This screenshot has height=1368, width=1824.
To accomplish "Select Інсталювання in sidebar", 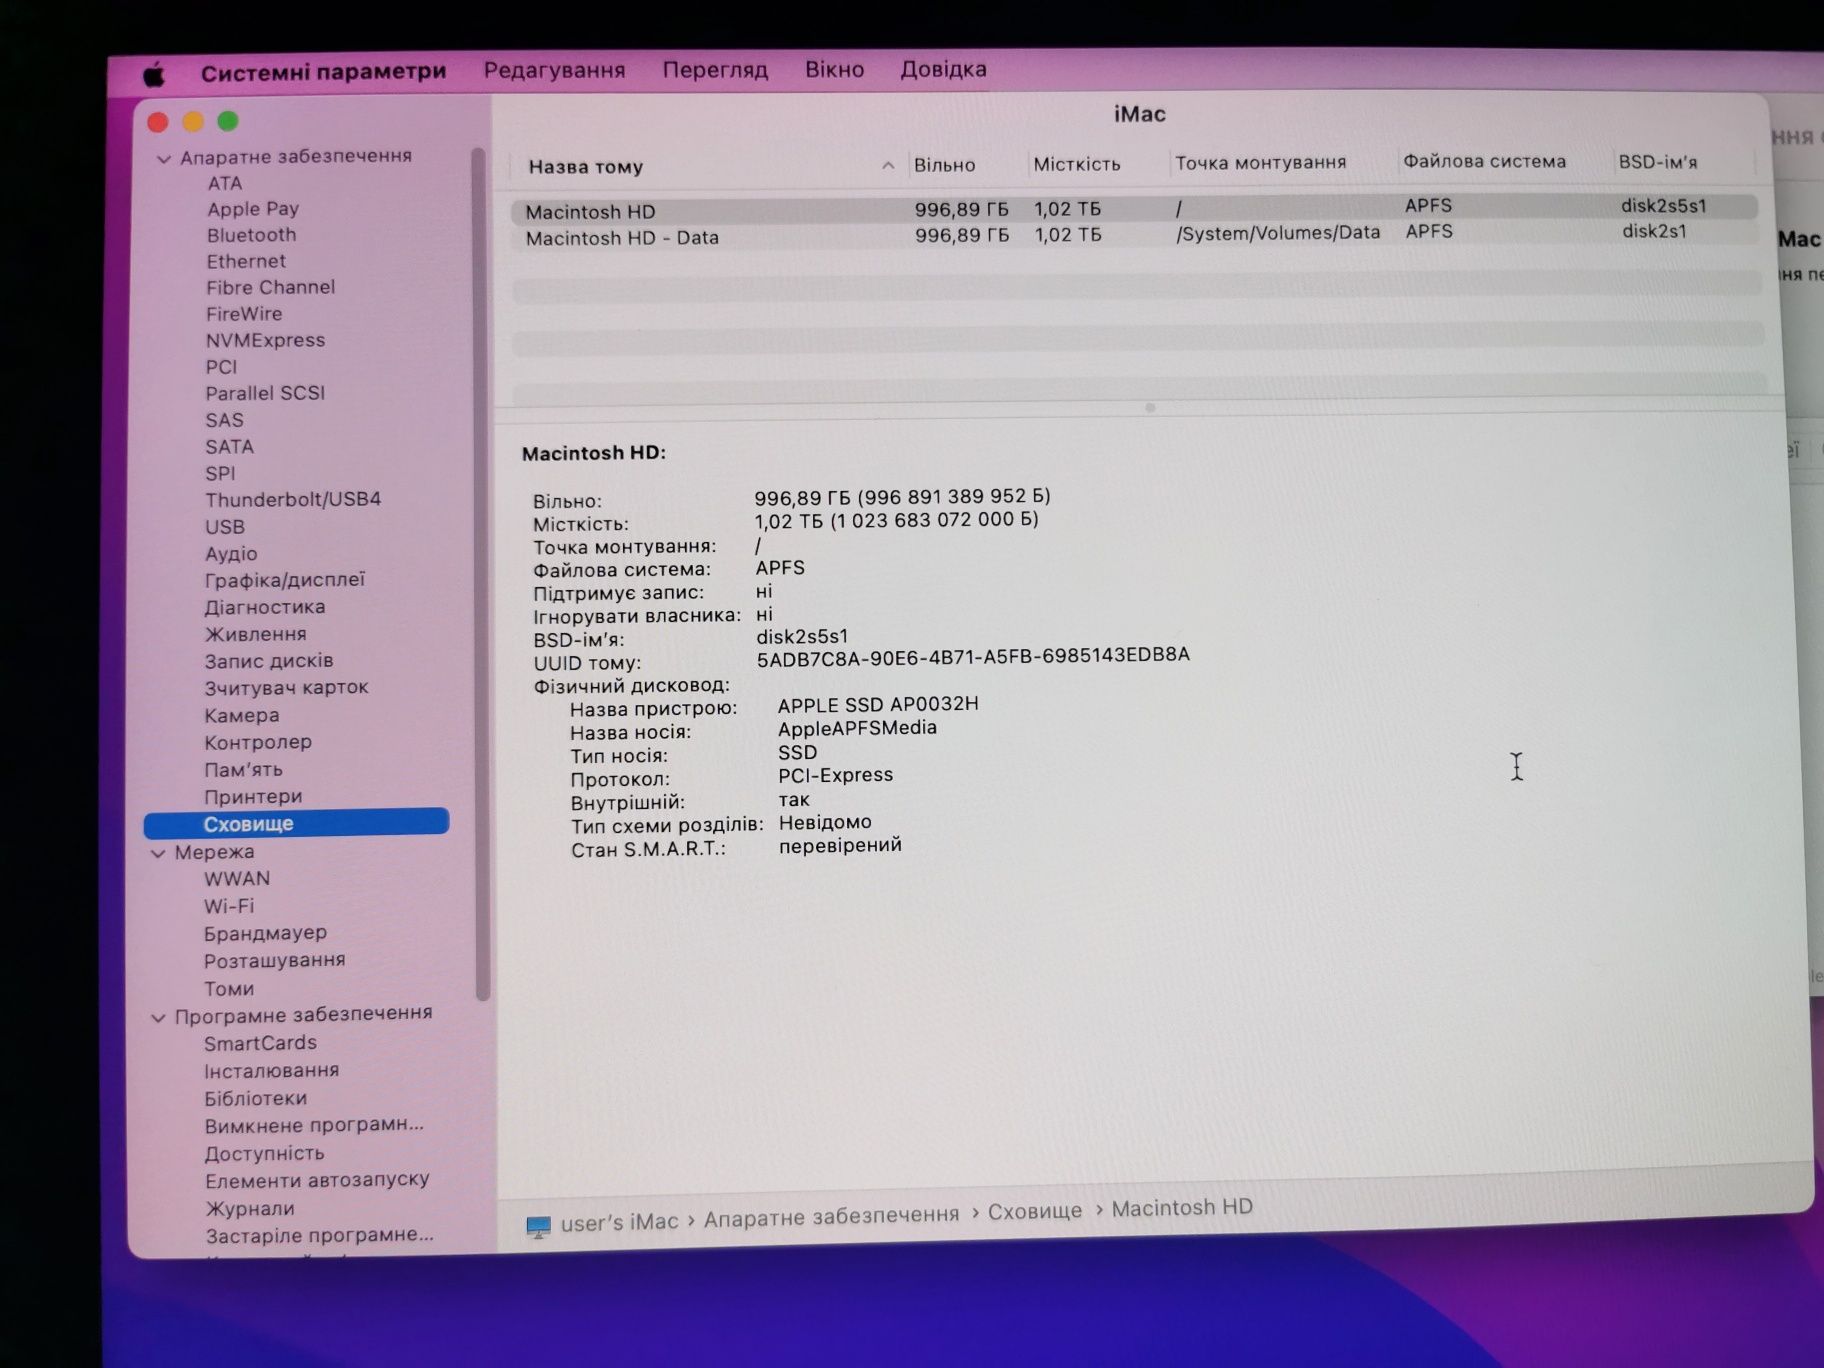I will point(271,1071).
